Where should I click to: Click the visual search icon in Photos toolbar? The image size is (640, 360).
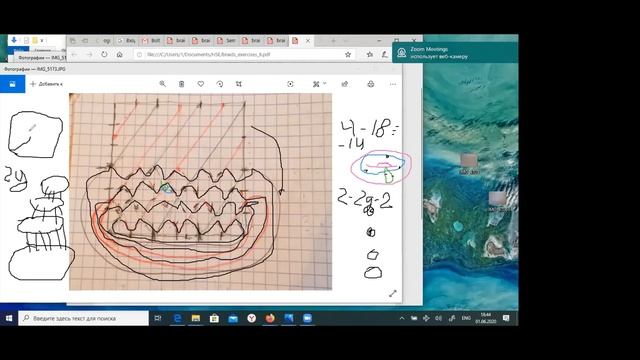click(x=290, y=84)
